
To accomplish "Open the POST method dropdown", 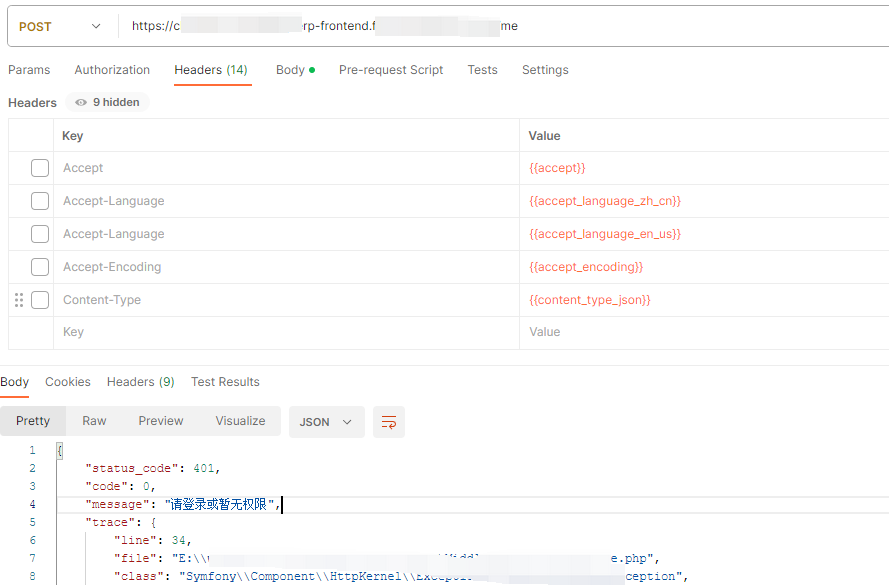I will tap(60, 26).
